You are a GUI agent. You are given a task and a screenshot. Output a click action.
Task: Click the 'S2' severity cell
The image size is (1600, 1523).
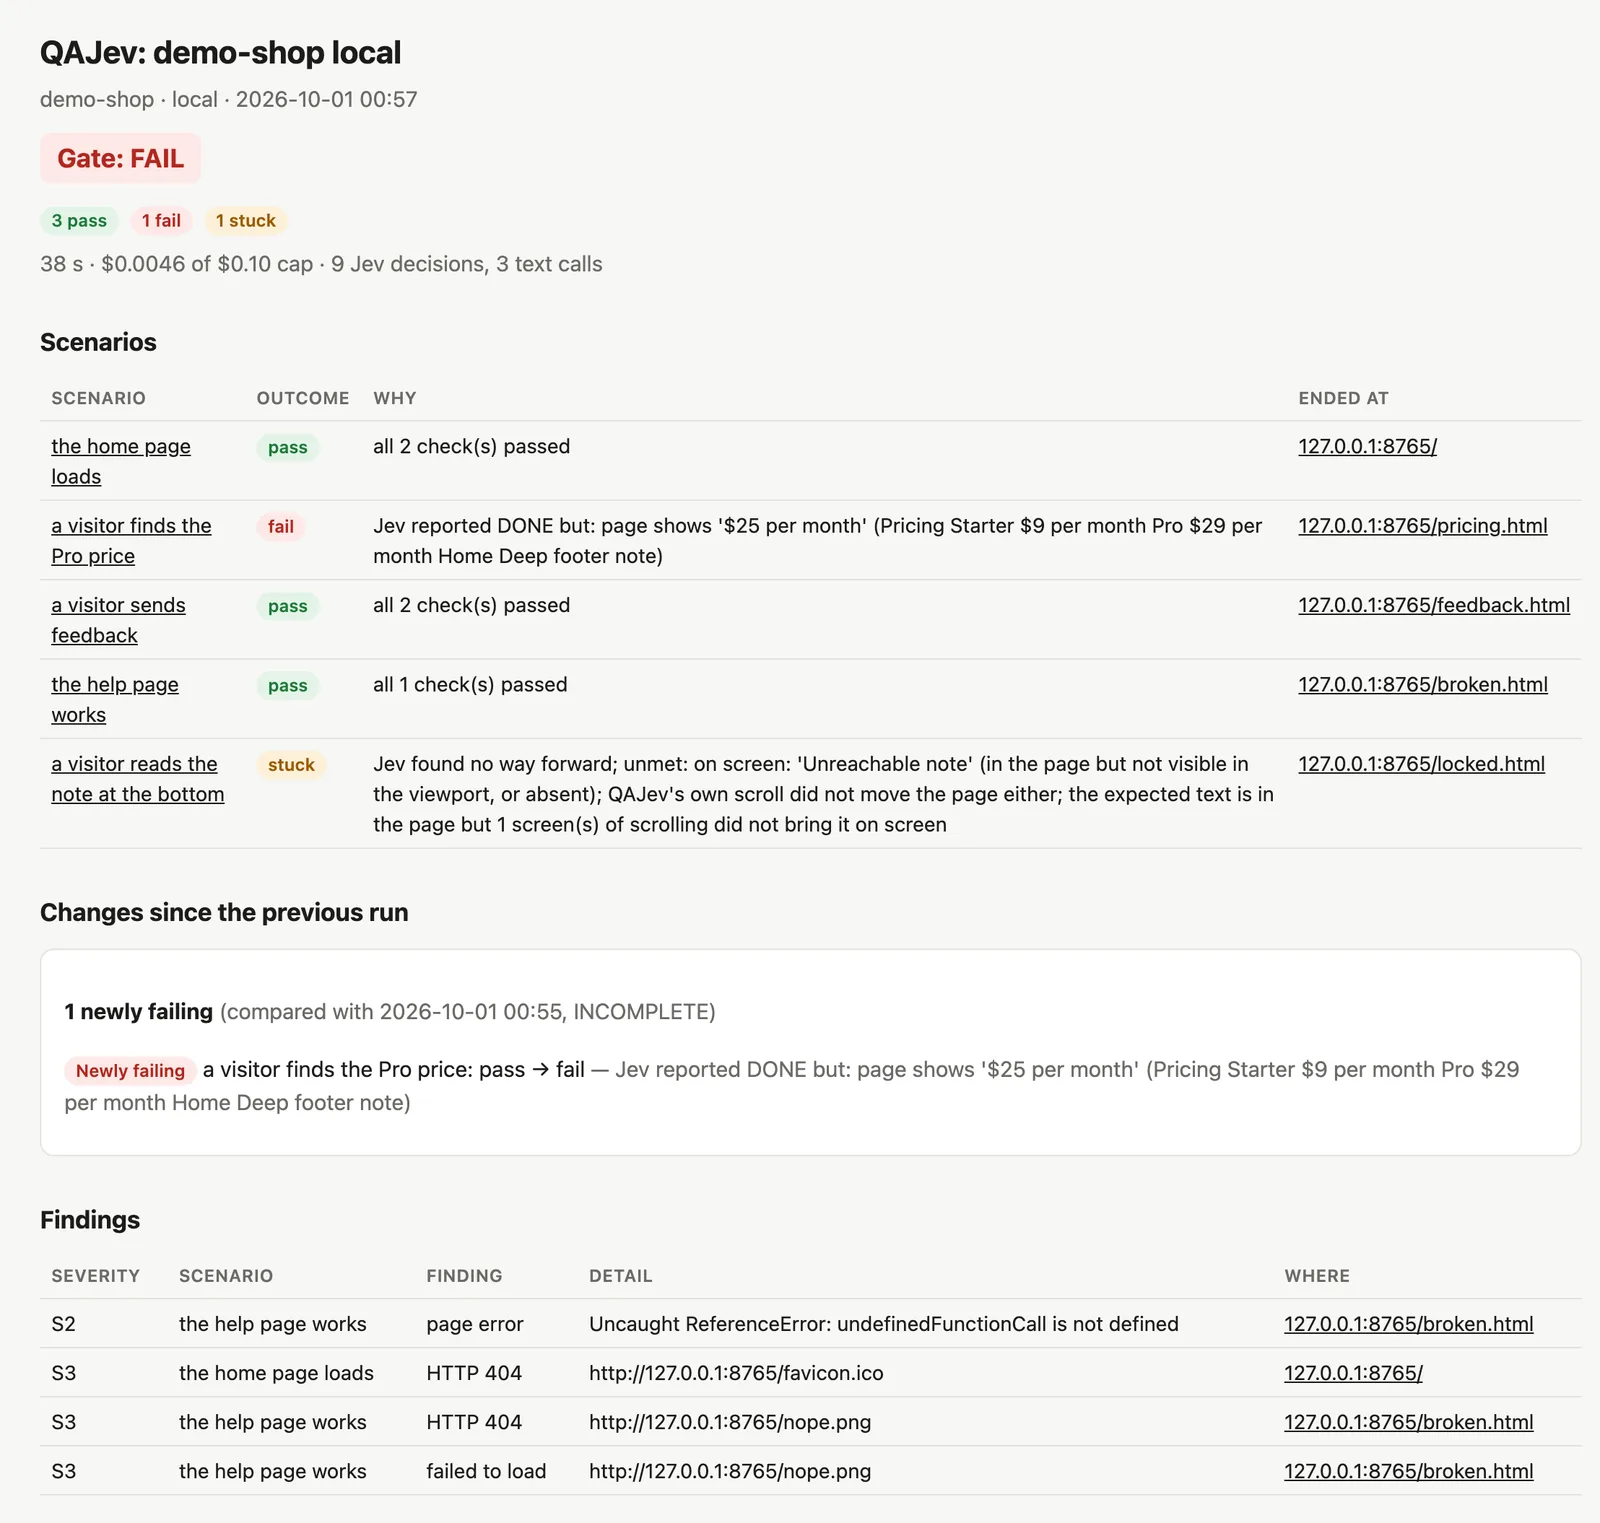(x=63, y=1324)
